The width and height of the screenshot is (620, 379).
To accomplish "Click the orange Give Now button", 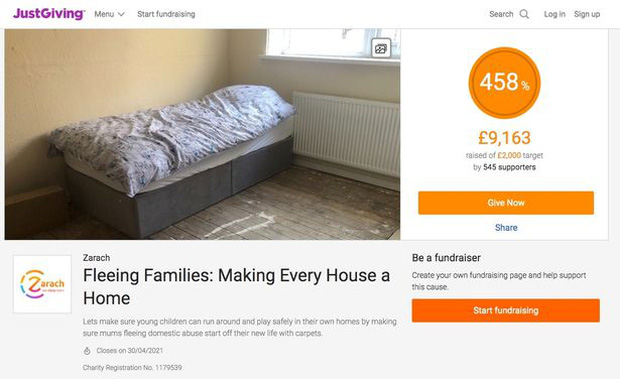I will 506,203.
